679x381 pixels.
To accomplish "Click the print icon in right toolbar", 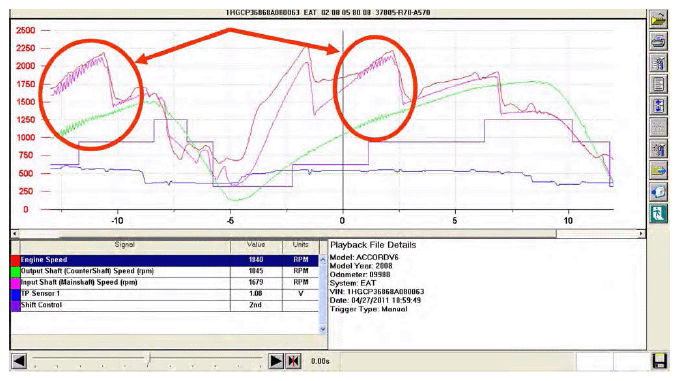I will pos(659,42).
